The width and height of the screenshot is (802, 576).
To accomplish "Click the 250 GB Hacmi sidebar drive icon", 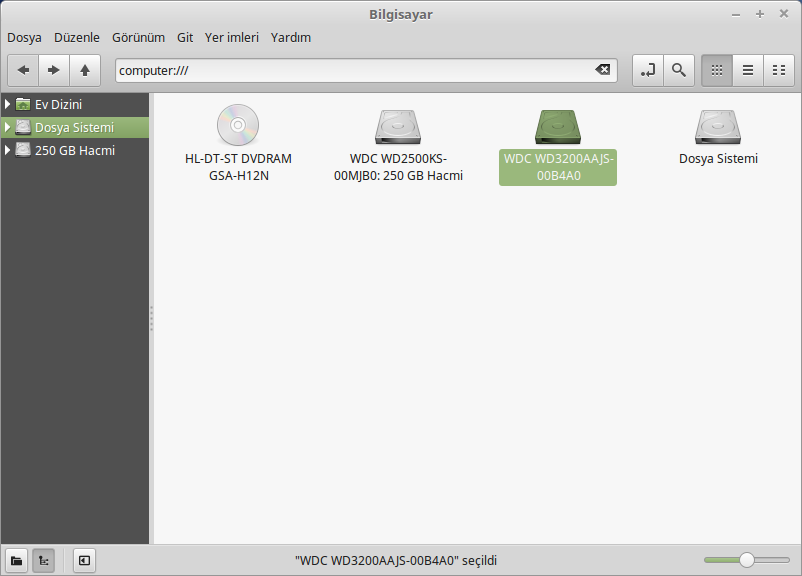I will point(23,150).
